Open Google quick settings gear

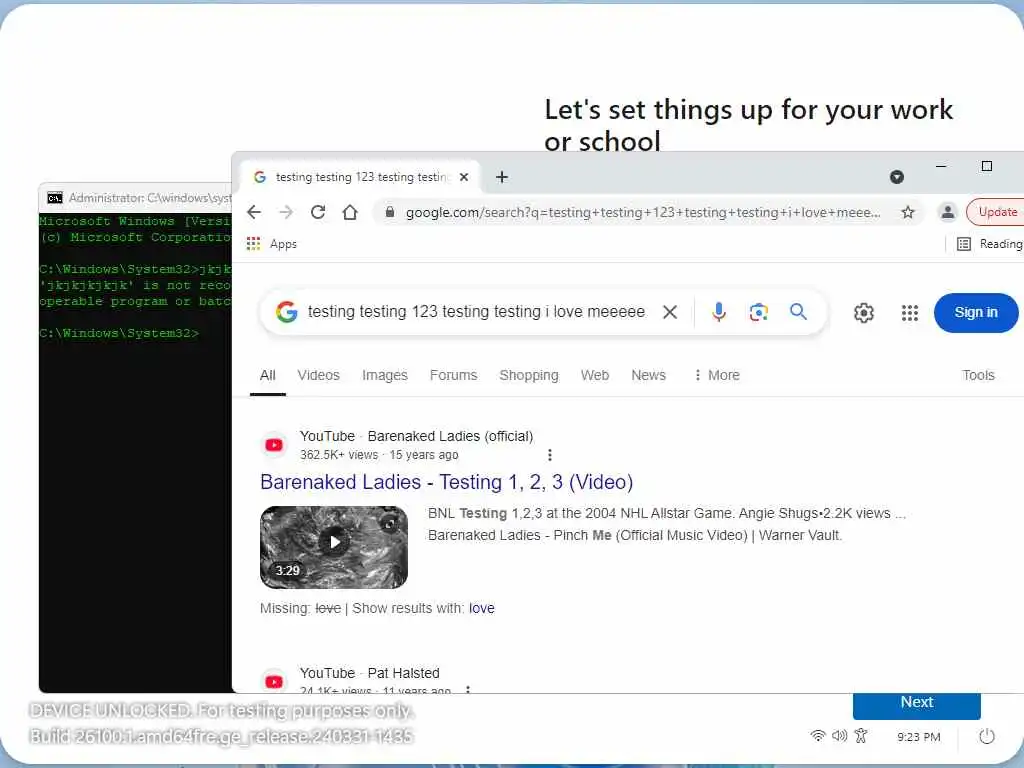(863, 313)
